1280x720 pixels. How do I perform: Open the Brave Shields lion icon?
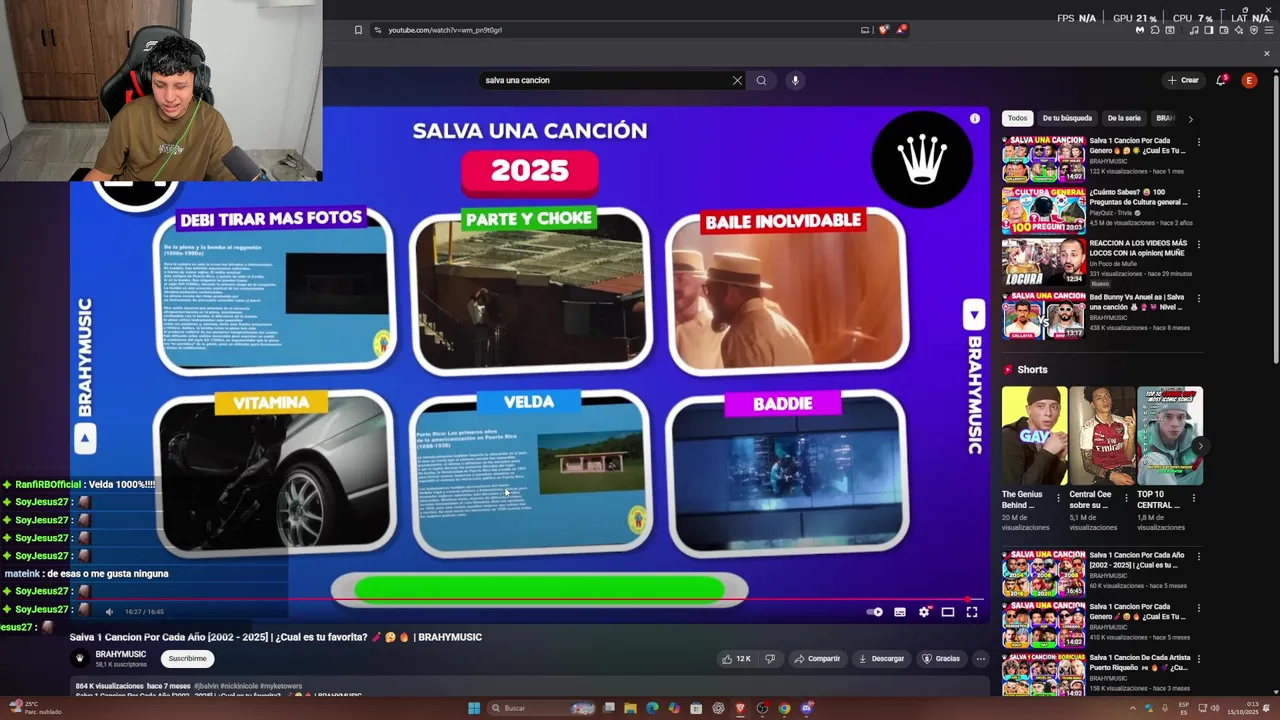[x=883, y=30]
